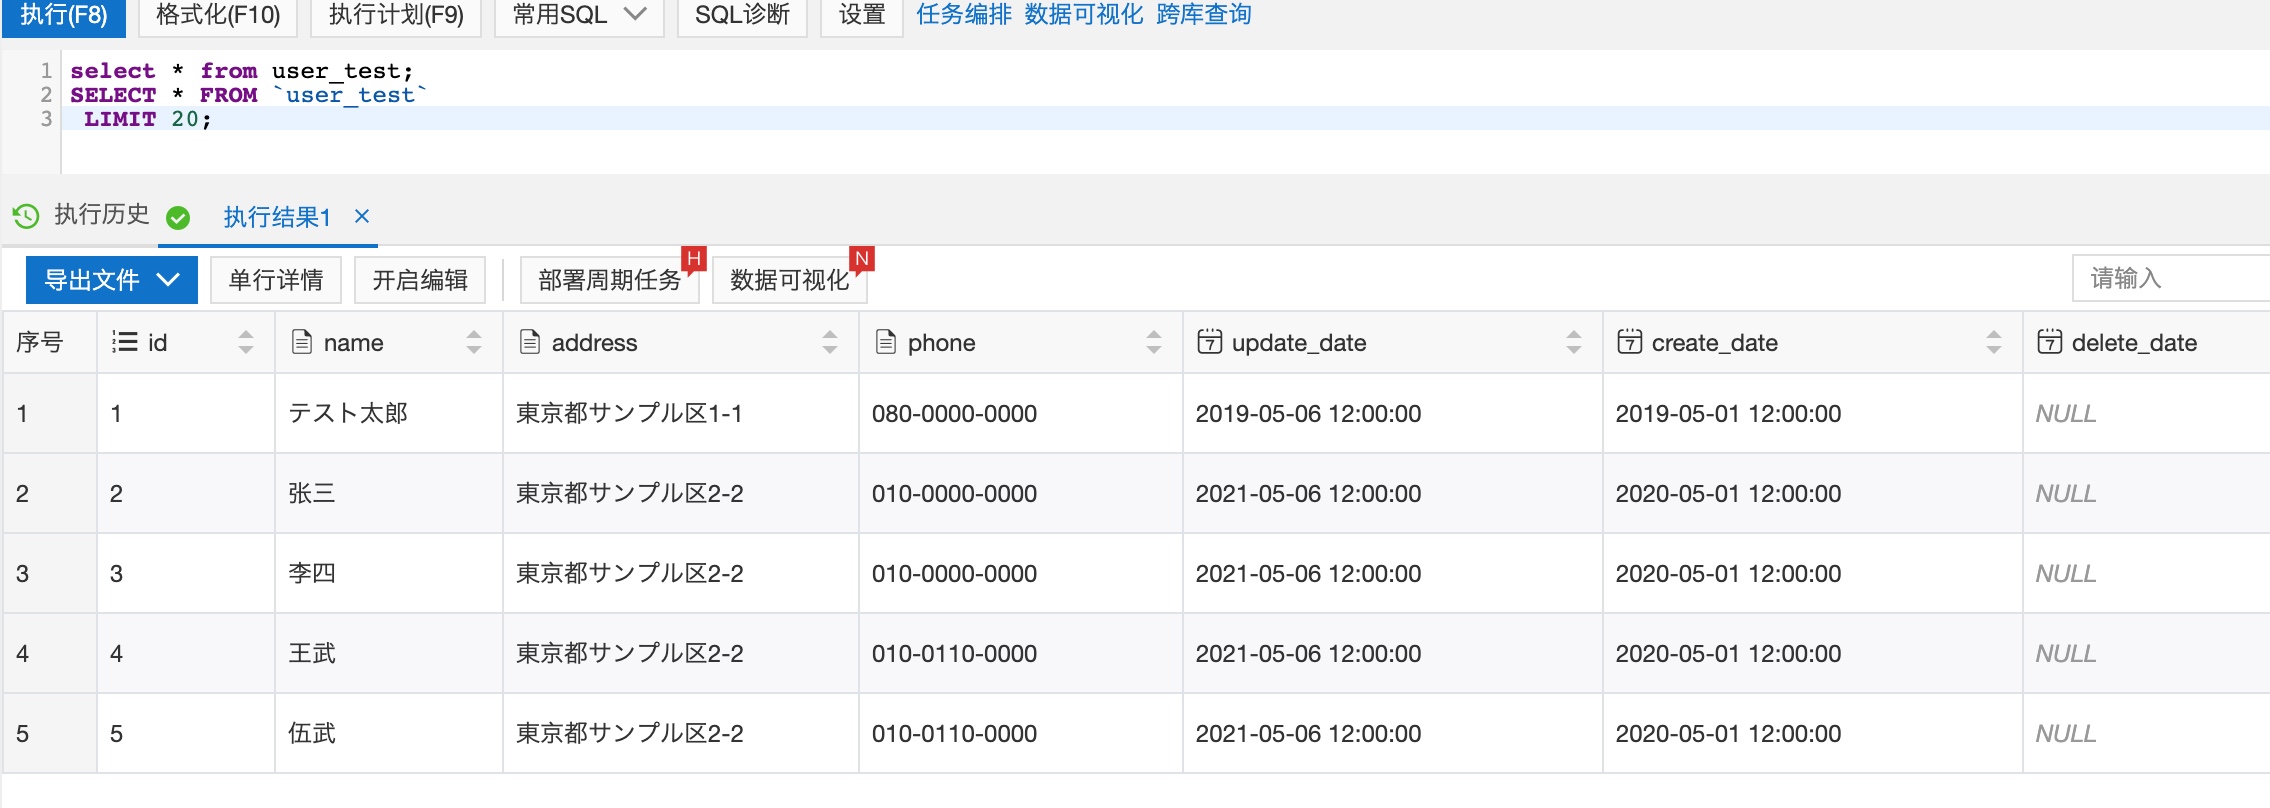Screen dimensions: 2270x808
Task: Open the 跨库查询 link
Action: click(1204, 15)
